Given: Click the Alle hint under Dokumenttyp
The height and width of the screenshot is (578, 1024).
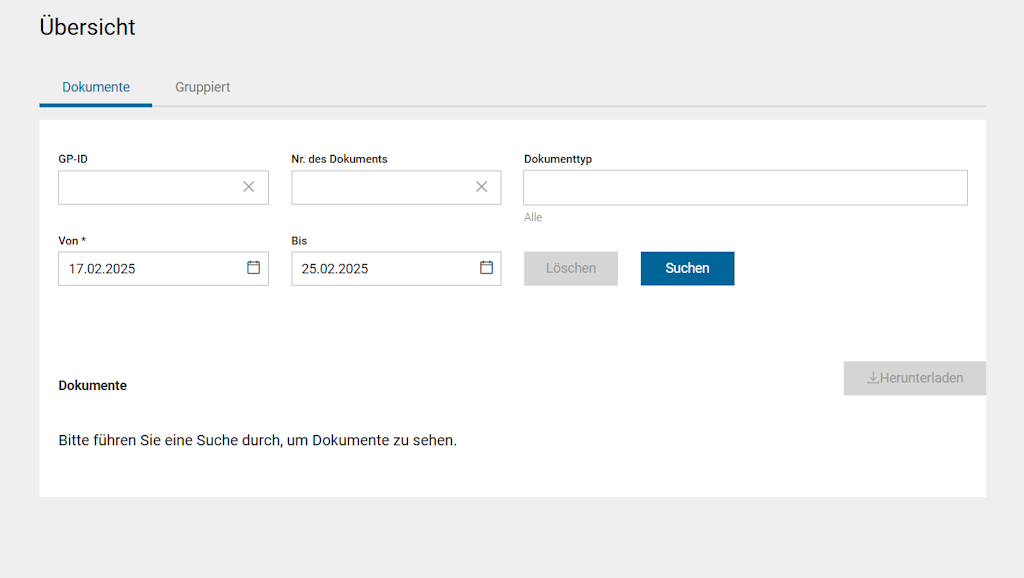Looking at the screenshot, I should (x=532, y=217).
